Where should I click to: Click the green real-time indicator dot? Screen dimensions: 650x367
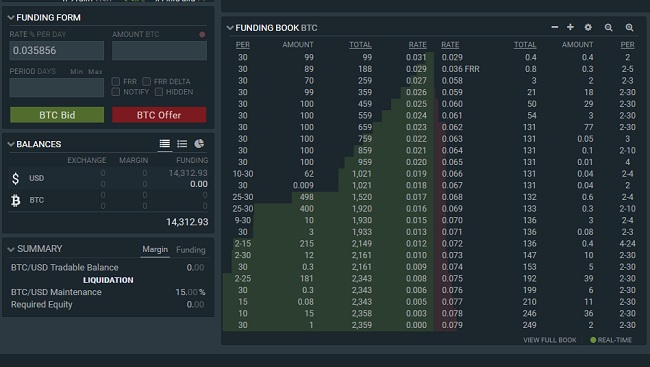(593, 340)
